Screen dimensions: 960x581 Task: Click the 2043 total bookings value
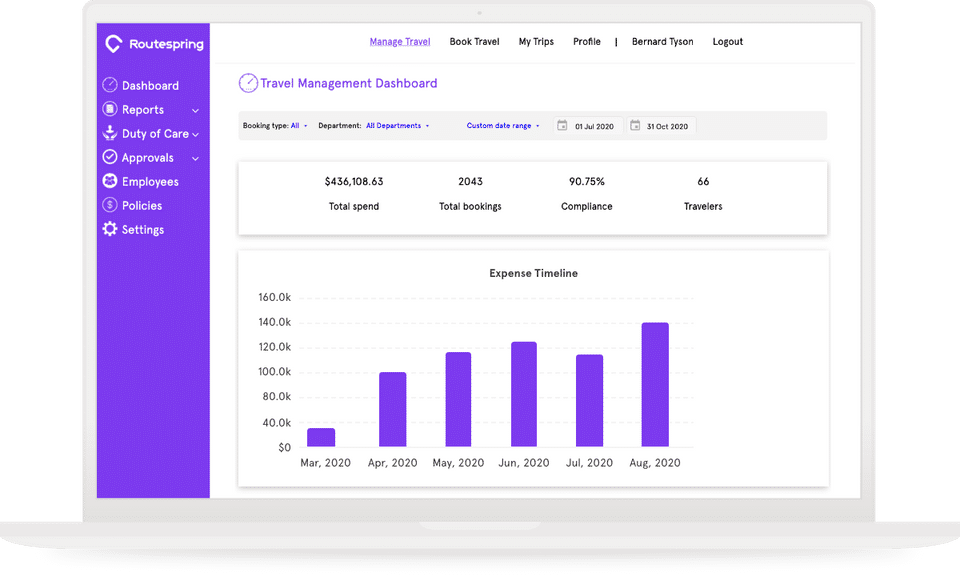470,181
